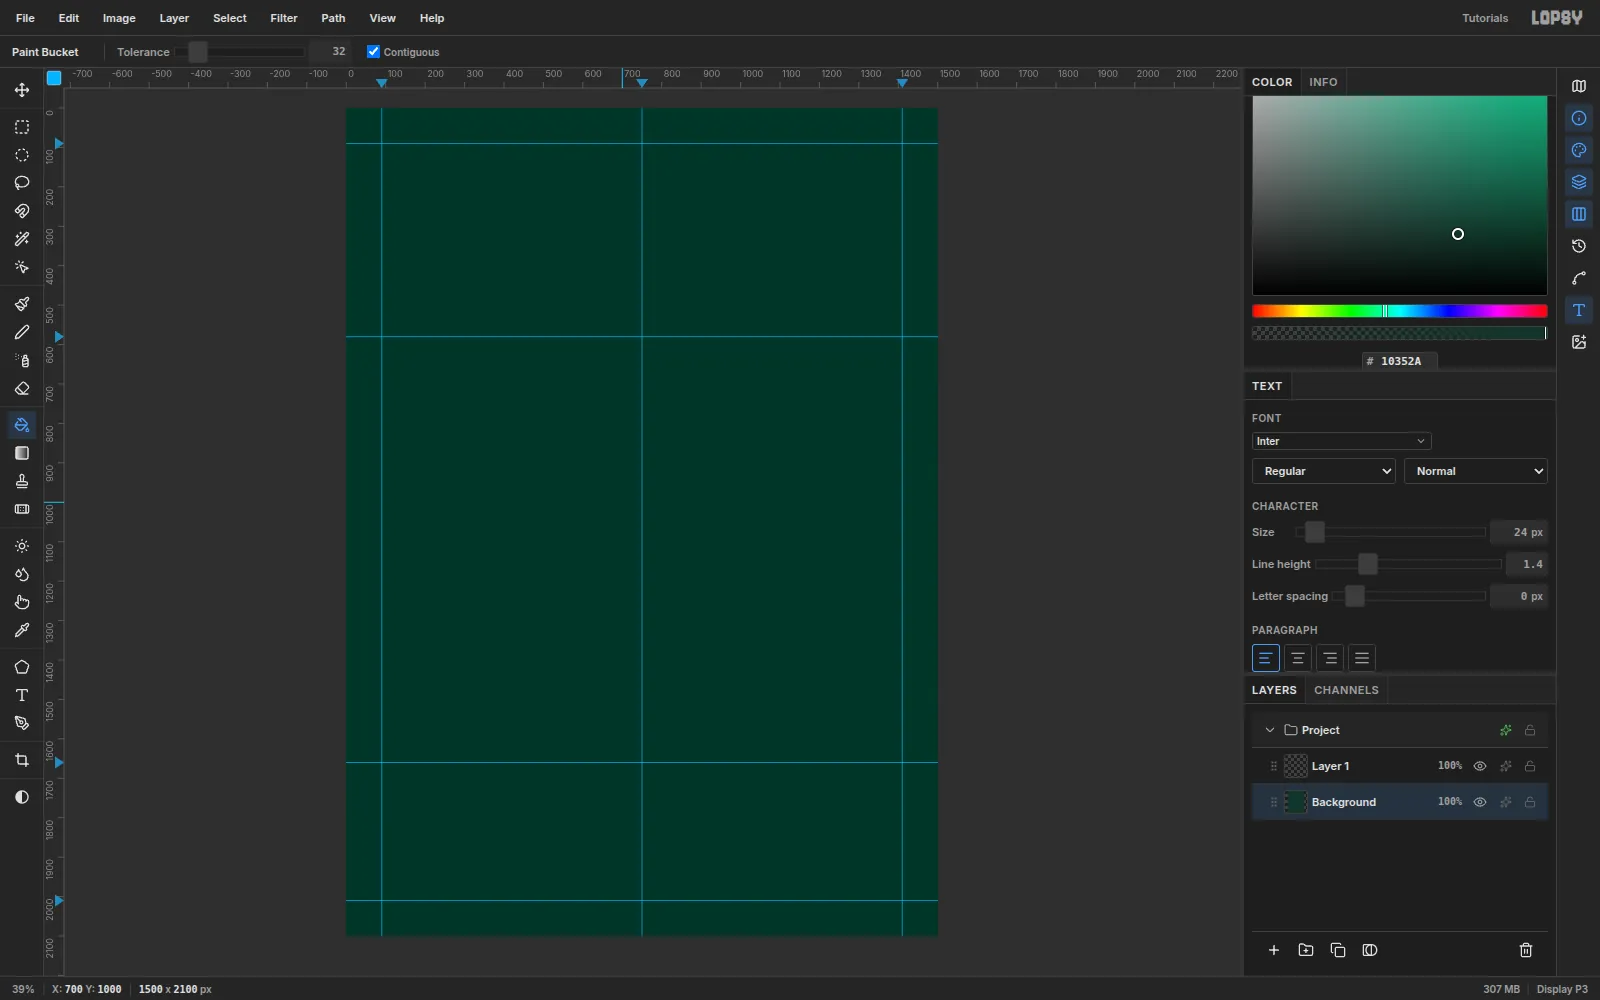1600x1000 pixels.
Task: Open the Normal style dropdown
Action: coord(1476,471)
